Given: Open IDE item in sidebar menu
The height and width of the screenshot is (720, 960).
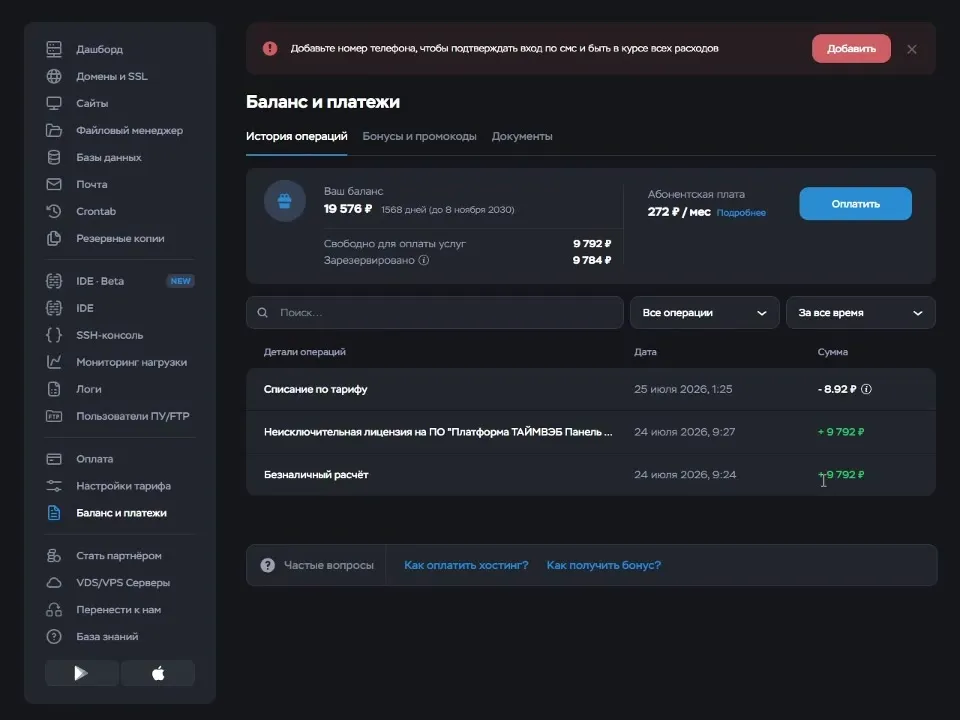Looking at the screenshot, I should 85,308.
